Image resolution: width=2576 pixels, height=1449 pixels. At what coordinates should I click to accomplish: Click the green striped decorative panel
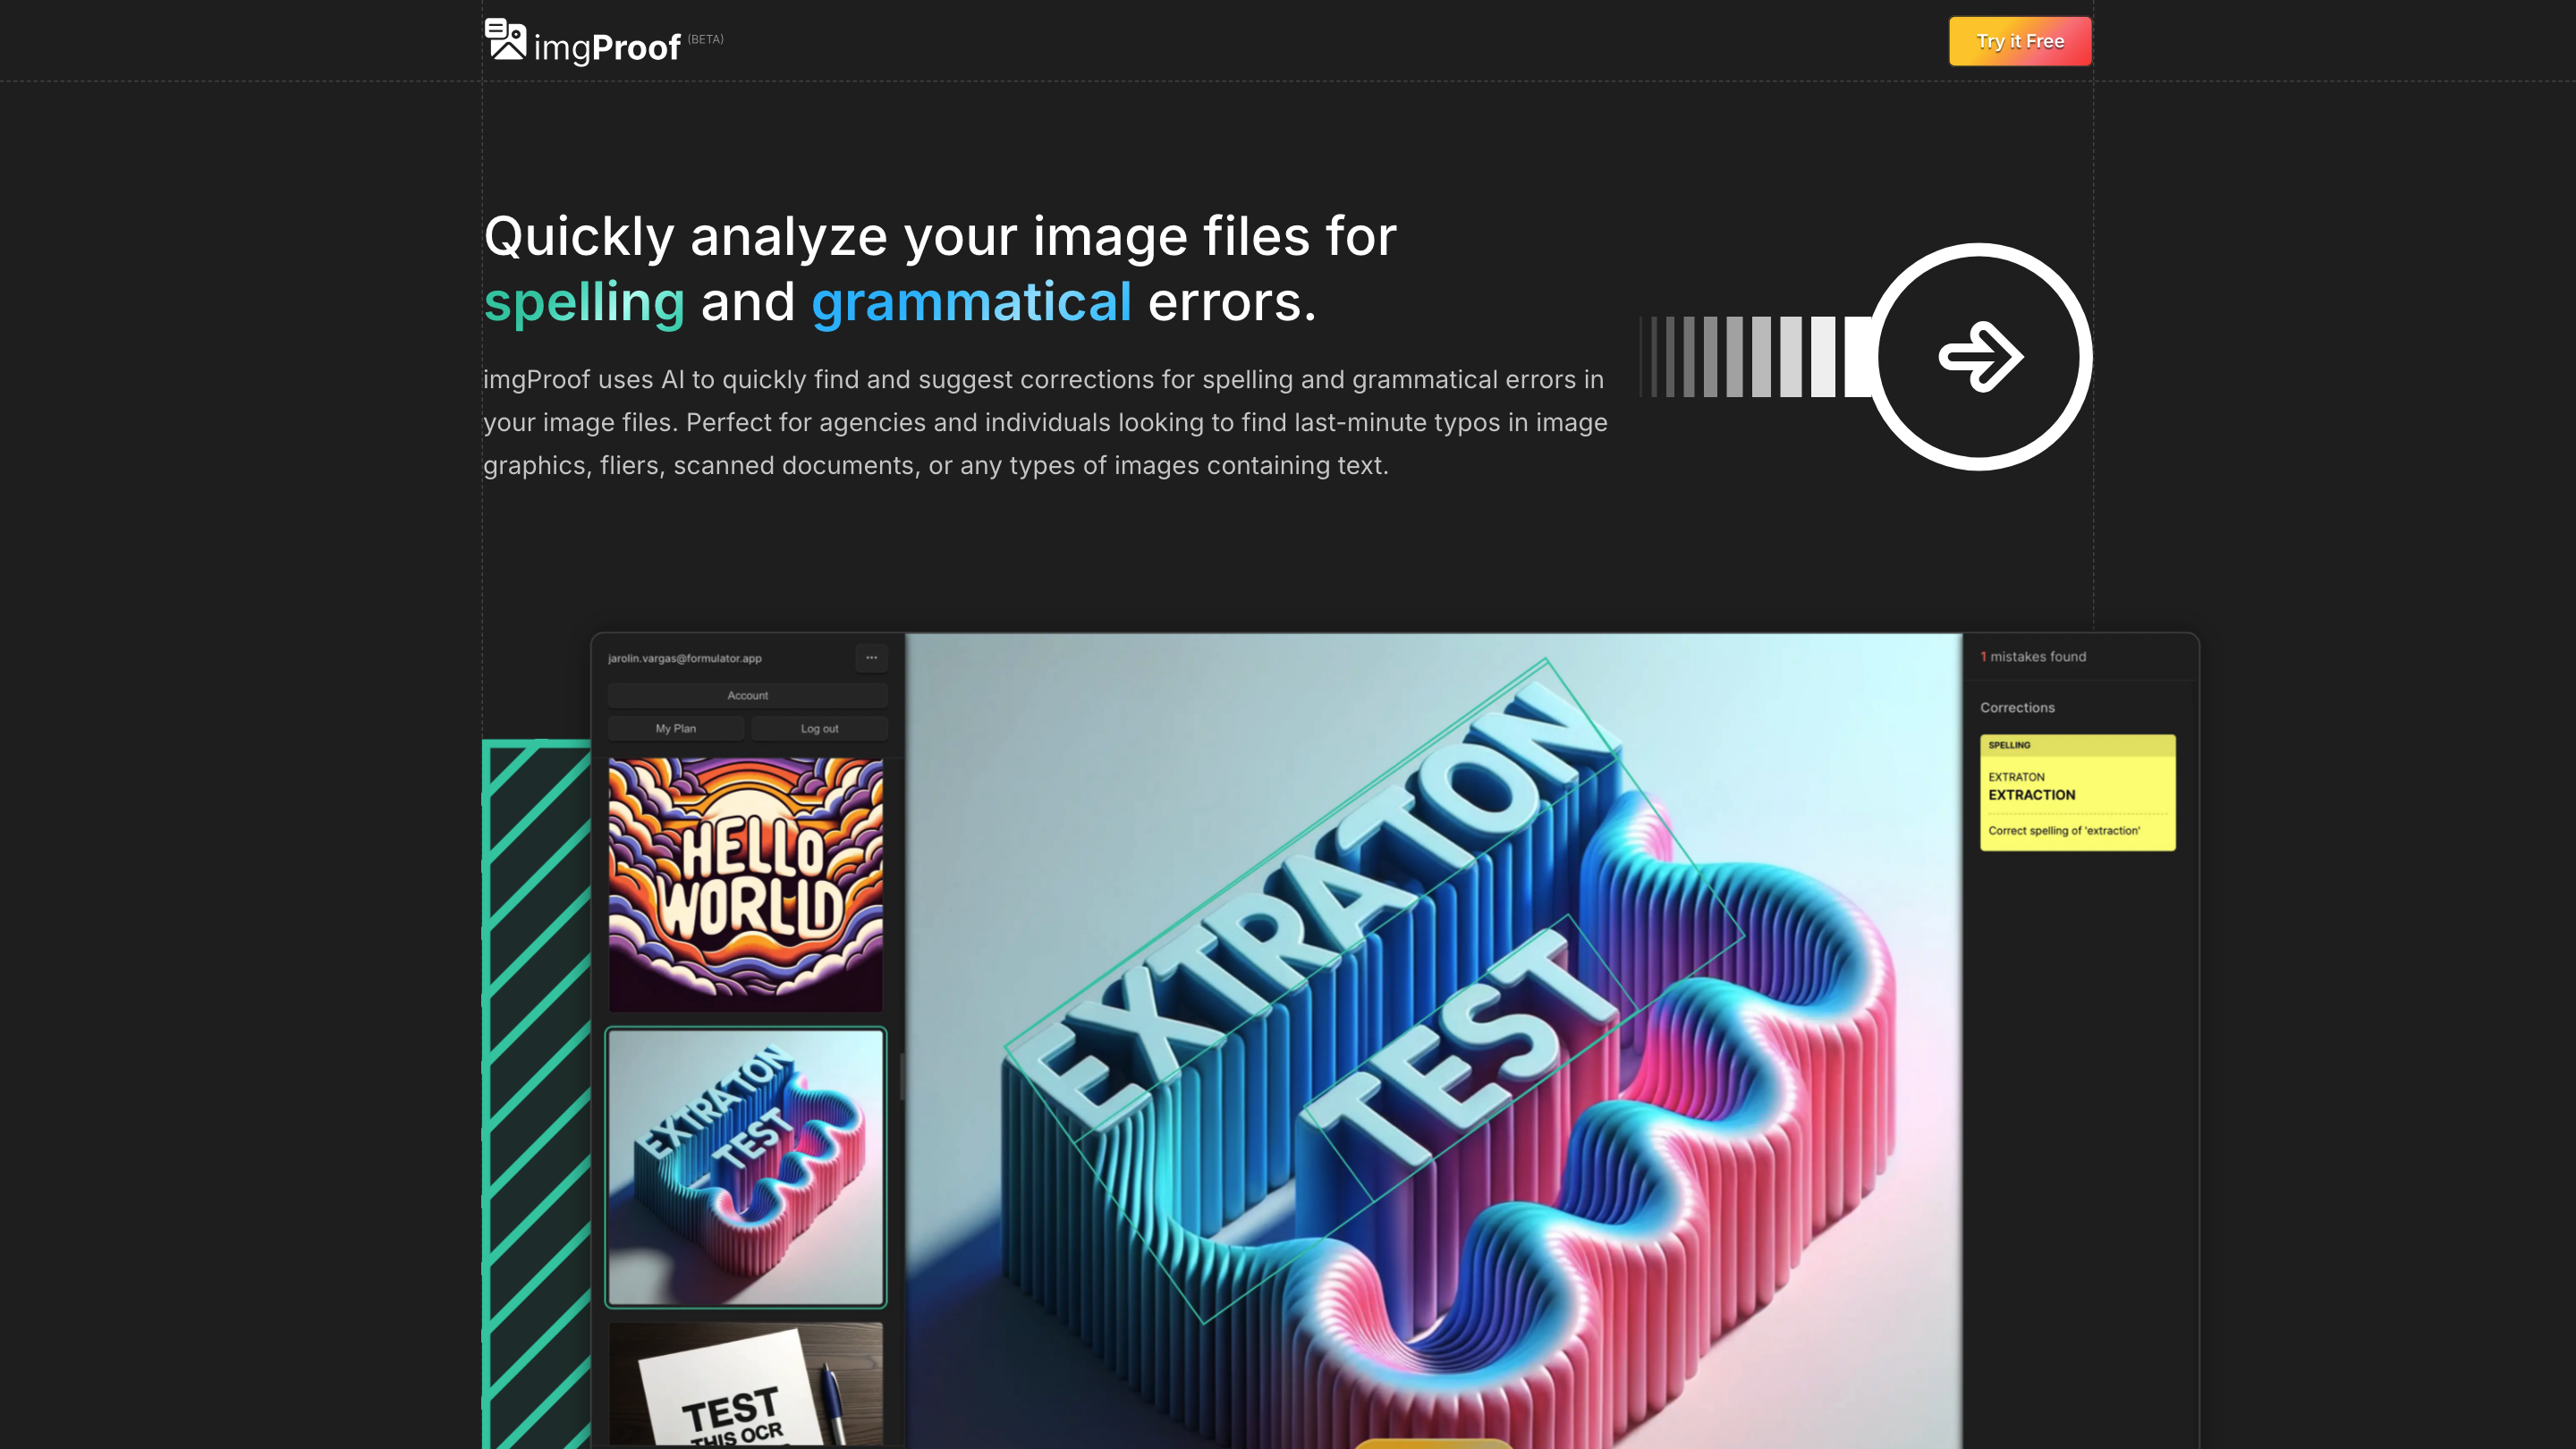pos(537,1094)
